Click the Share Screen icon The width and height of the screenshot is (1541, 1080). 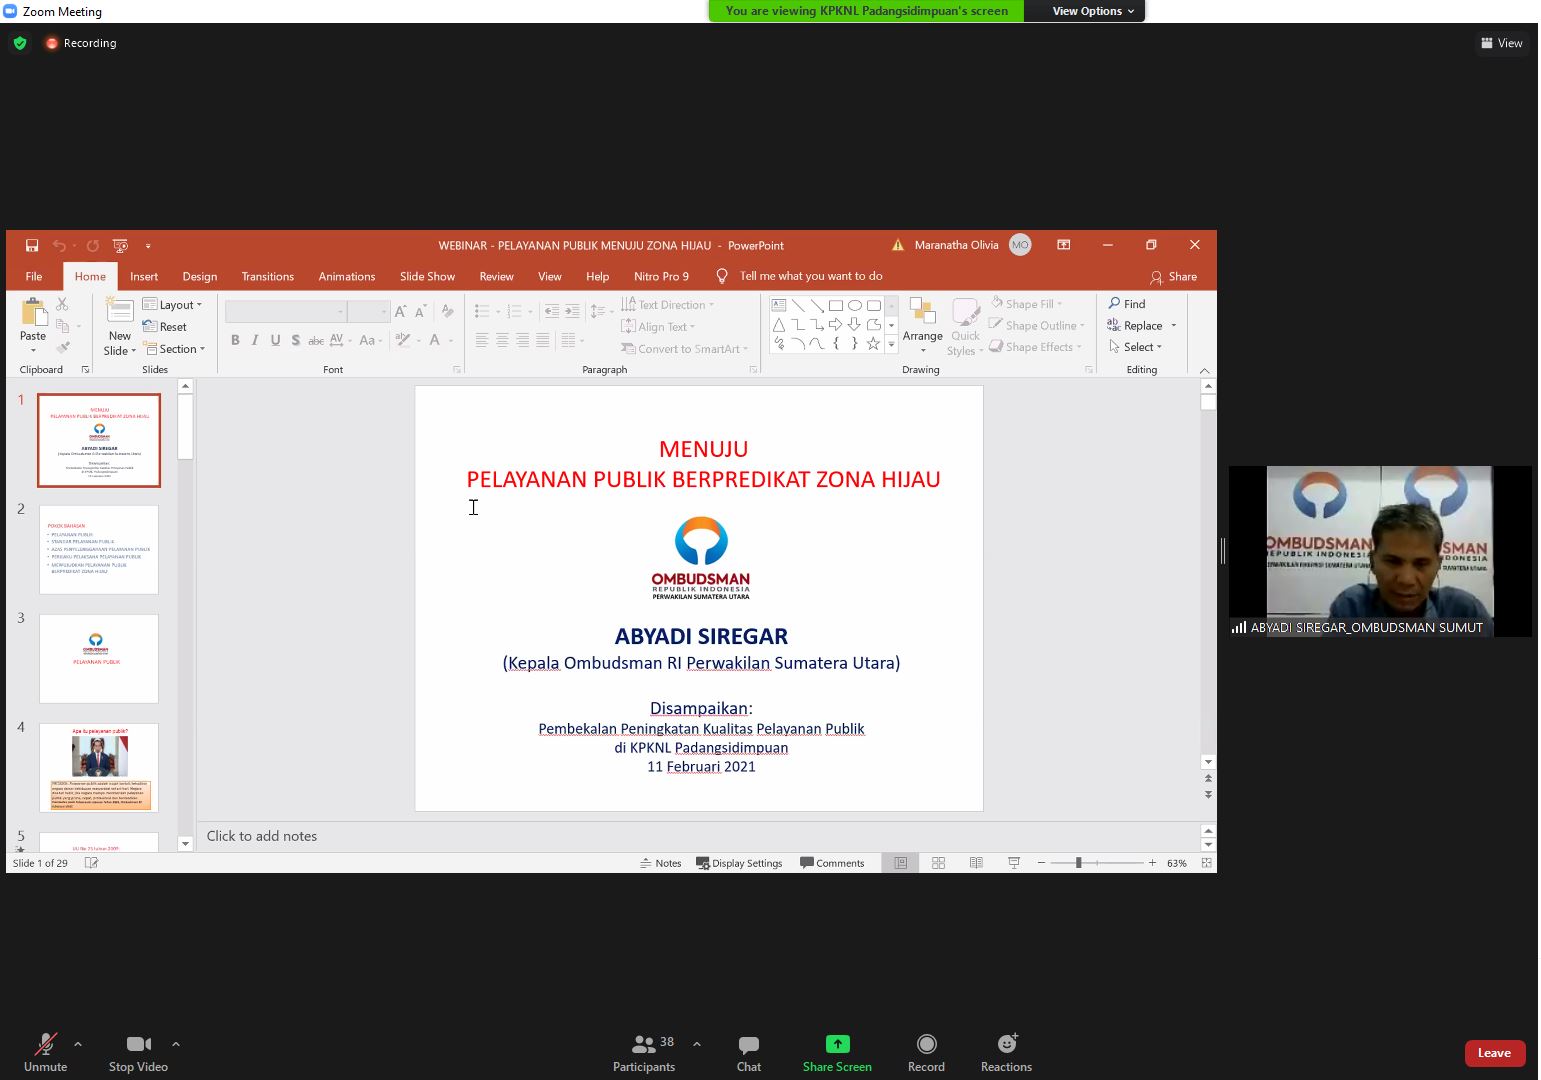[x=837, y=1044]
